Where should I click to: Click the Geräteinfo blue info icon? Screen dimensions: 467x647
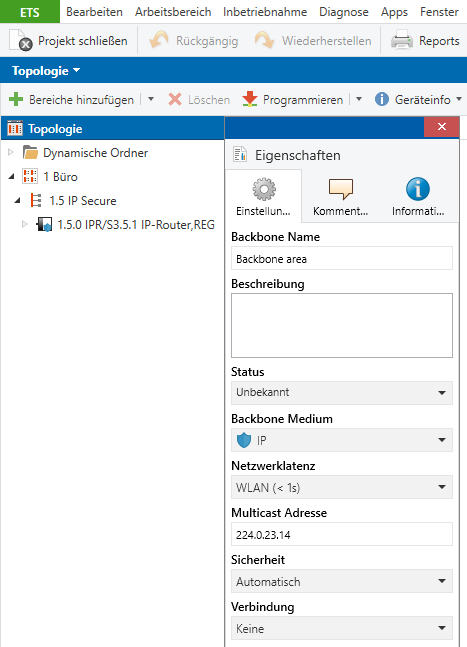click(x=382, y=99)
